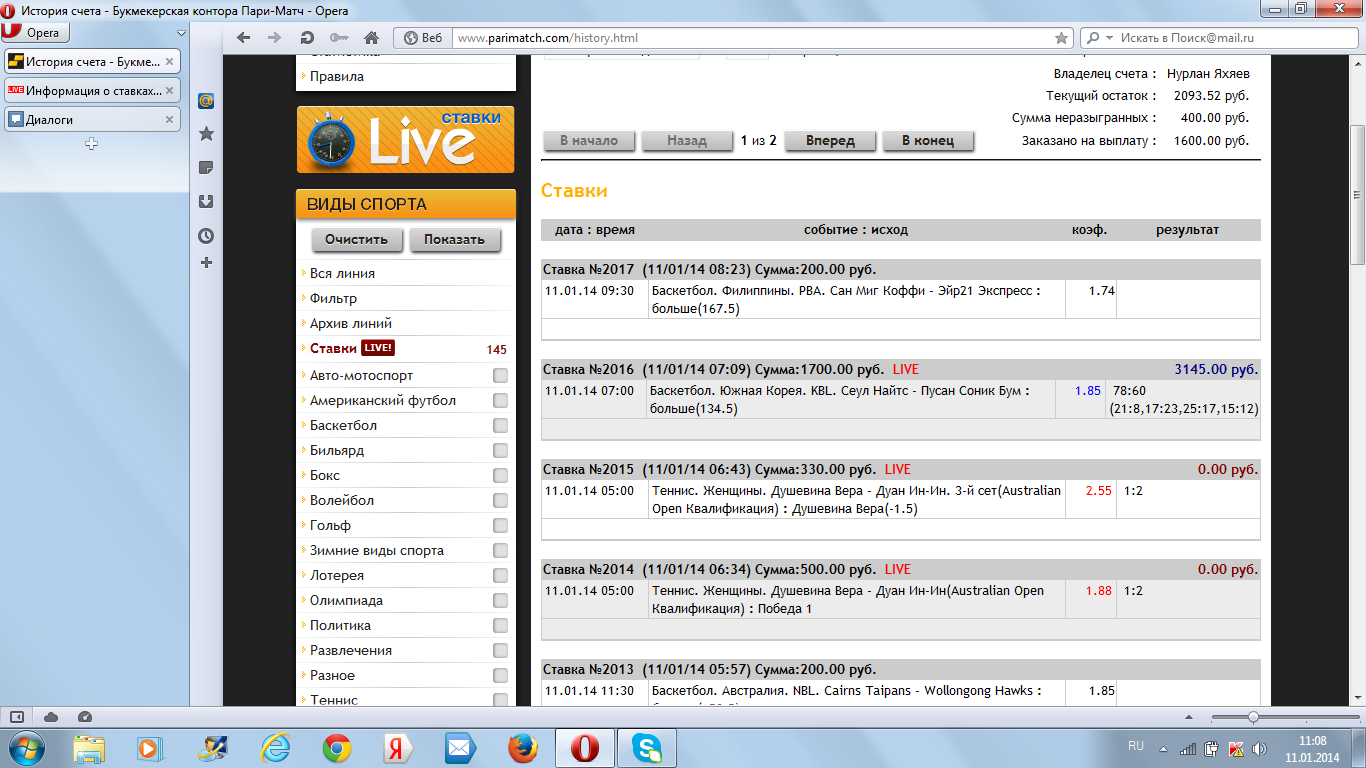Expand the search engine selector dropdown

click(1100, 38)
